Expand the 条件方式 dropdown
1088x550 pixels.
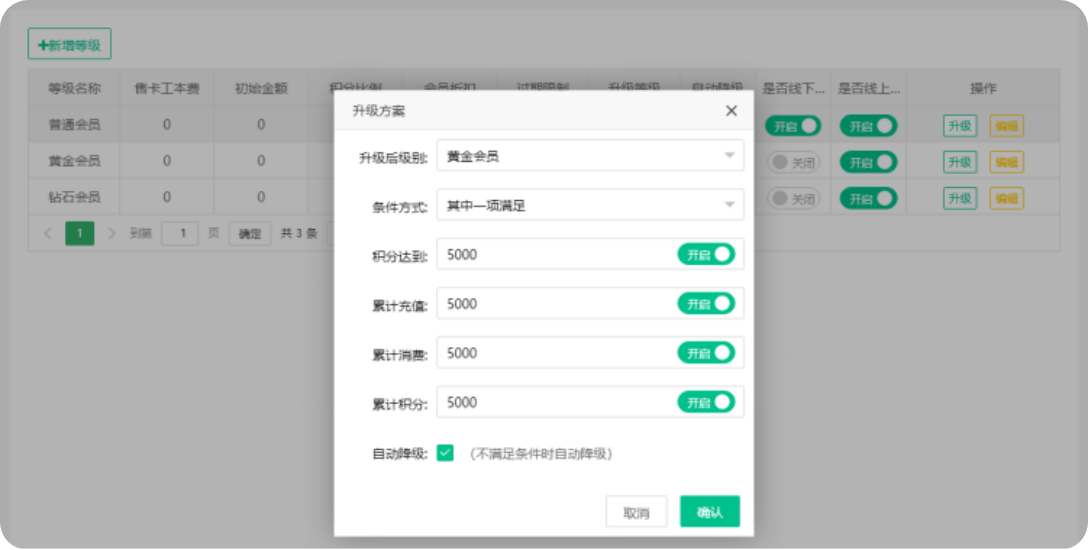tap(590, 206)
